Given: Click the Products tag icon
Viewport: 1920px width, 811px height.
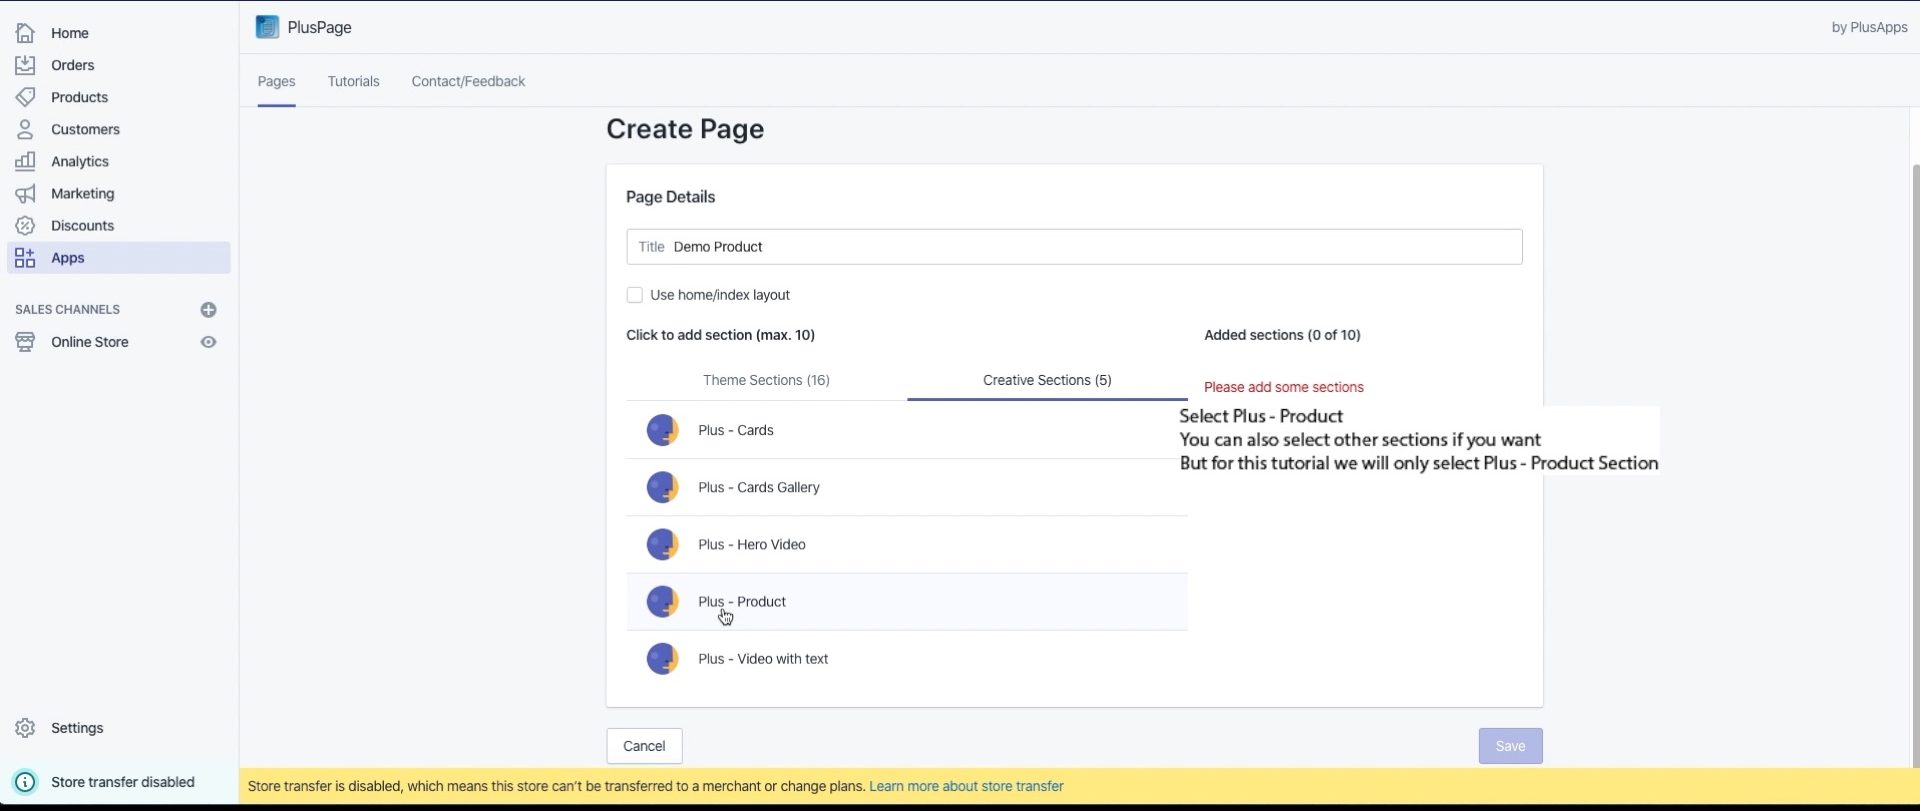Looking at the screenshot, I should pyautogui.click(x=25, y=97).
